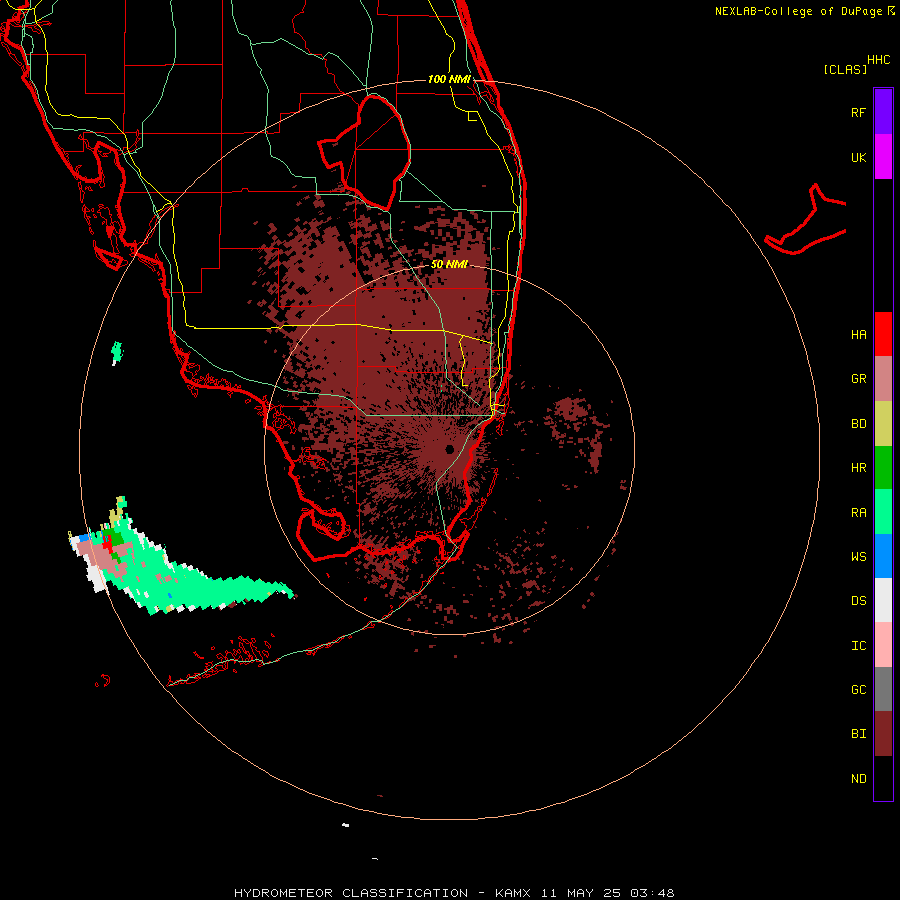The image size is (900, 900).
Task: Click the blue WS legend swatch
Action: 883,556
